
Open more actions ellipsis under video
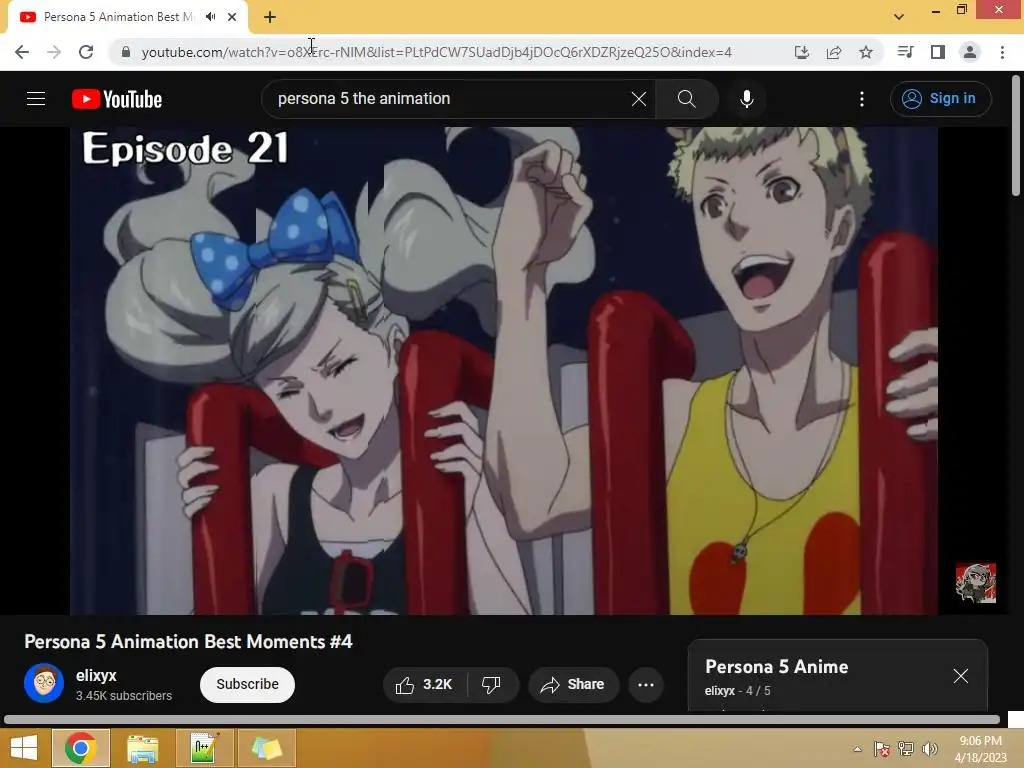pyautogui.click(x=646, y=684)
